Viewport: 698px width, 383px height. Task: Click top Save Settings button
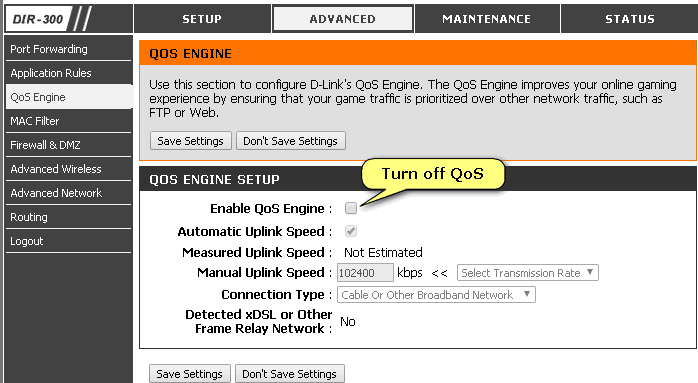tap(191, 141)
